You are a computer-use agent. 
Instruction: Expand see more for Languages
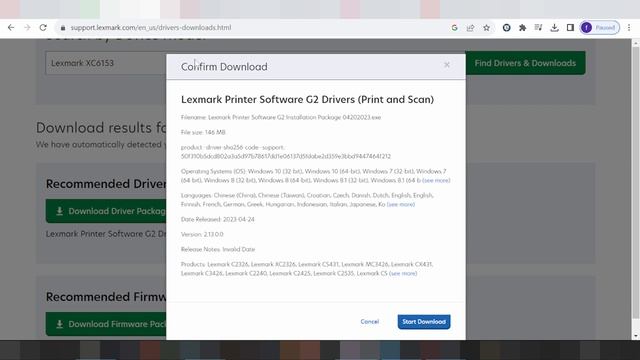pyautogui.click(x=401, y=204)
